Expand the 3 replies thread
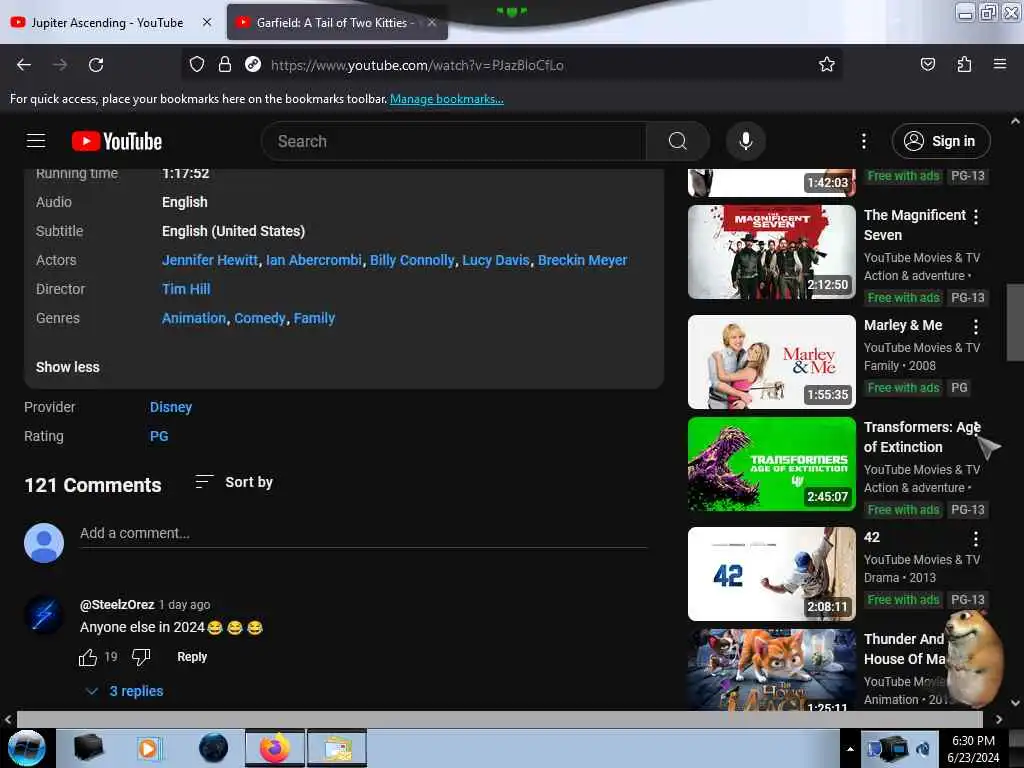The height and width of the screenshot is (768, 1024). 125,691
